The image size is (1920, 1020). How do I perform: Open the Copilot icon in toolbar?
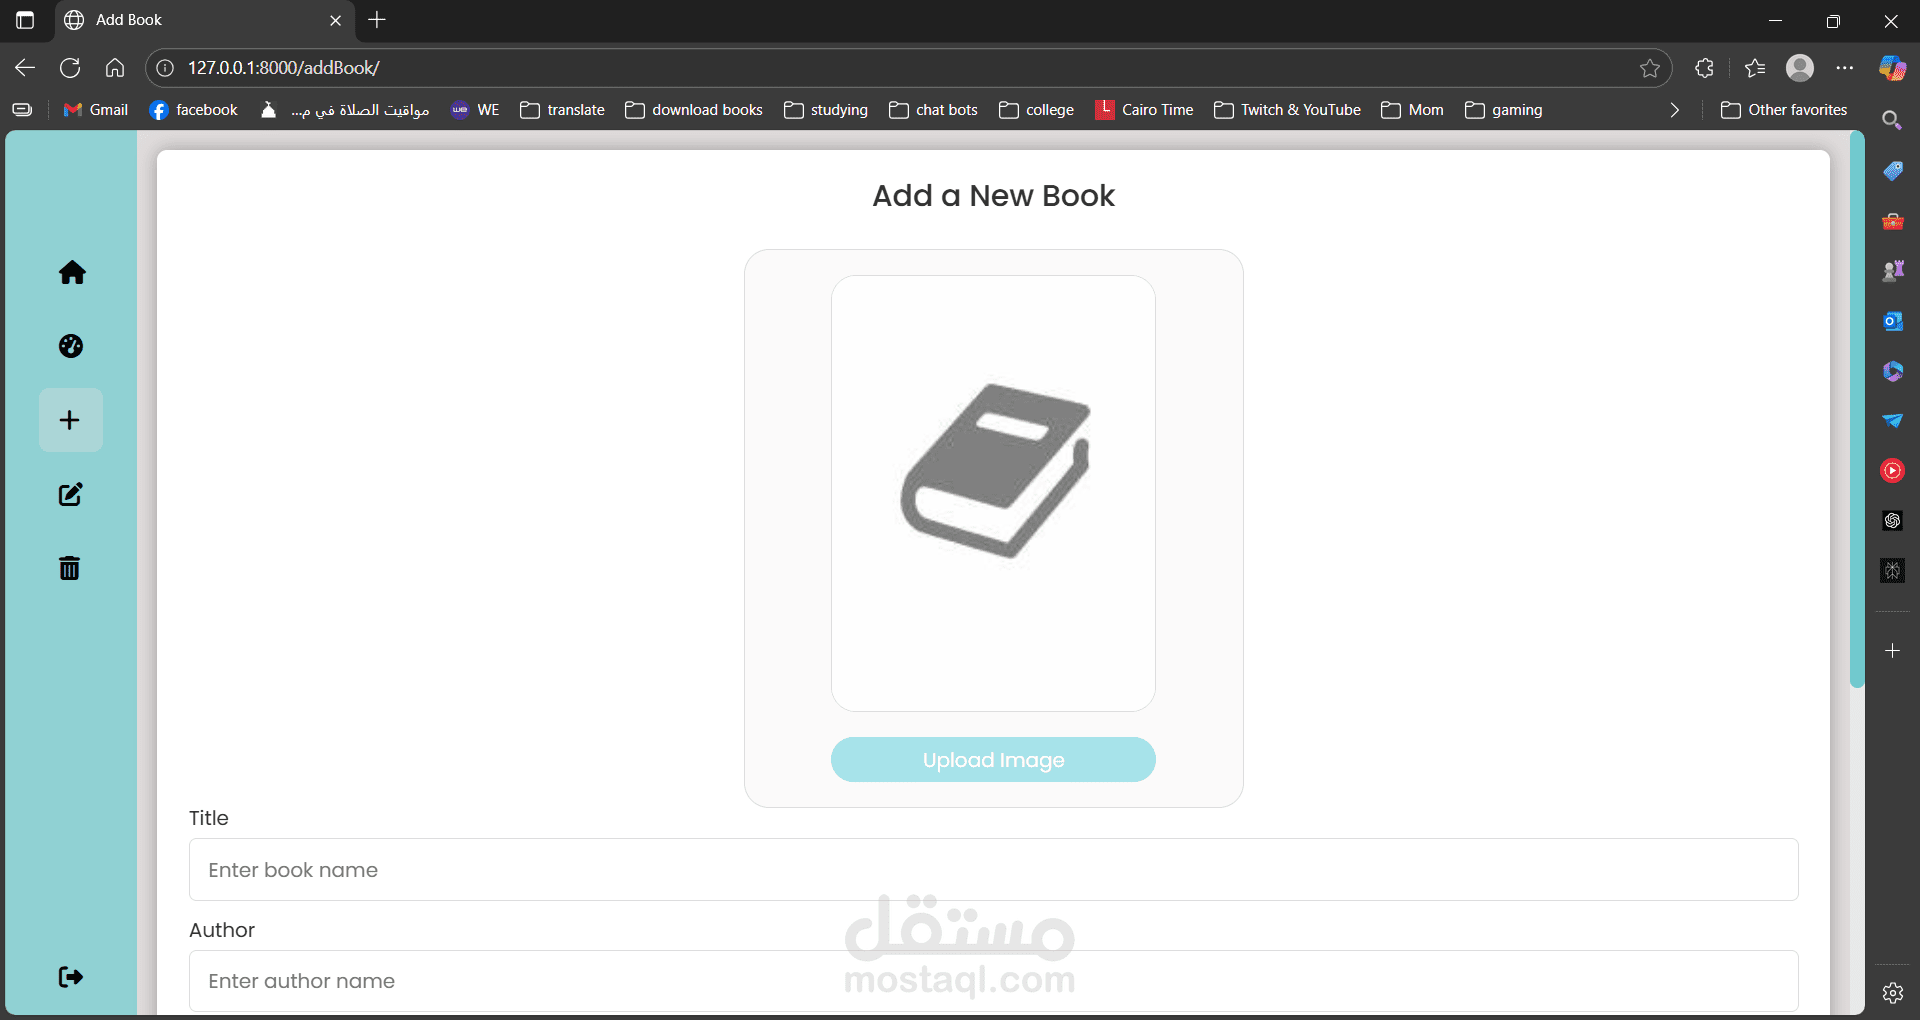[1892, 68]
